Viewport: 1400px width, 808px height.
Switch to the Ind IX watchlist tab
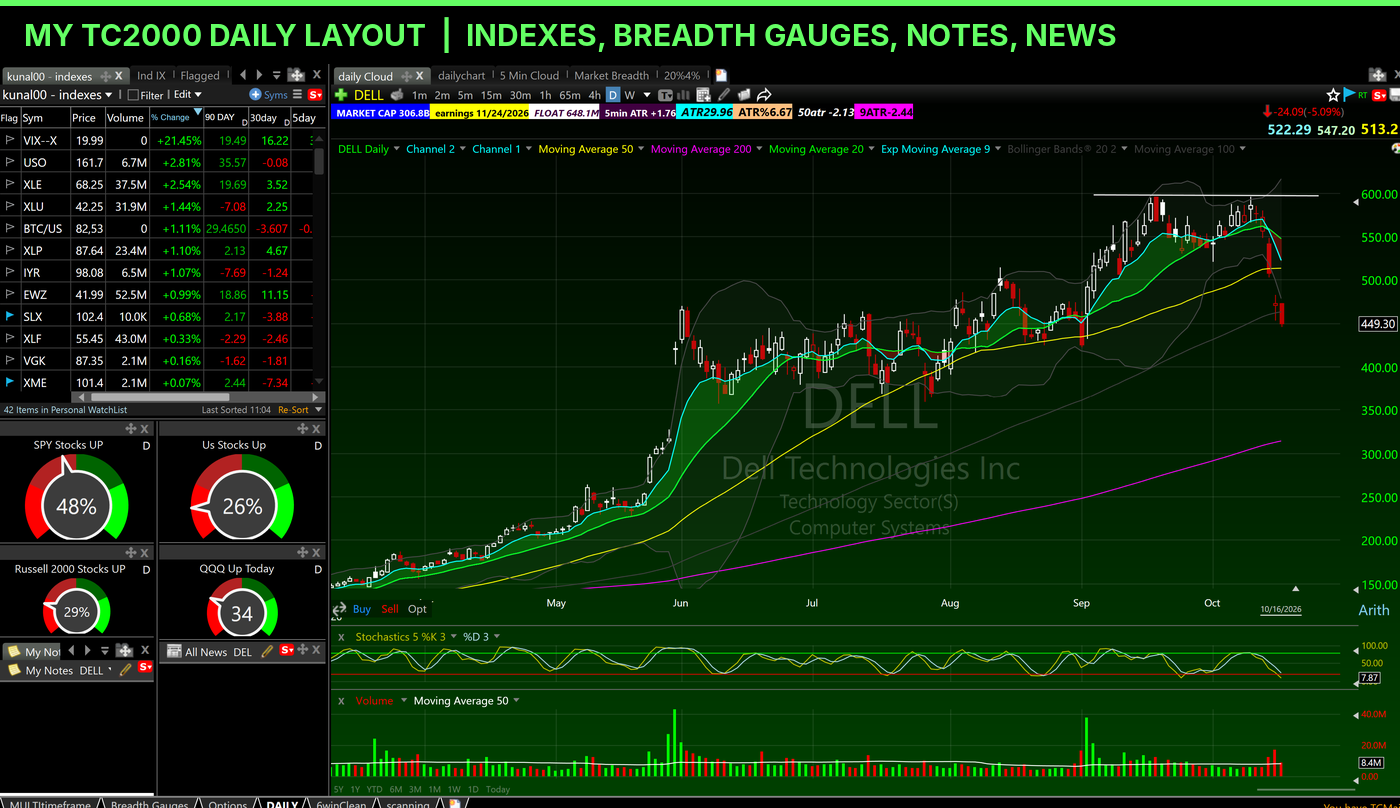point(151,75)
